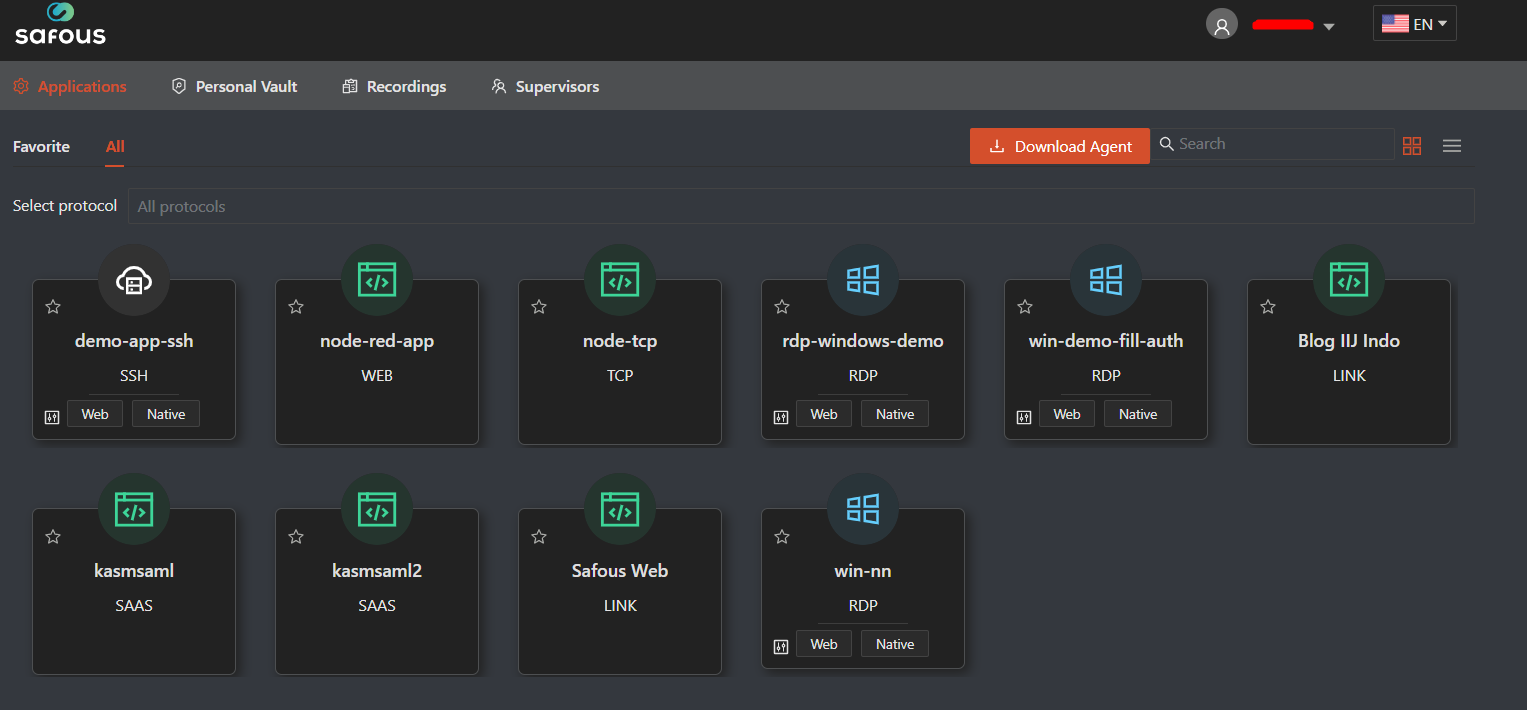This screenshot has width=1527, height=710.
Task: Click the Blog IIJ Indo code icon
Action: pyautogui.click(x=1349, y=280)
